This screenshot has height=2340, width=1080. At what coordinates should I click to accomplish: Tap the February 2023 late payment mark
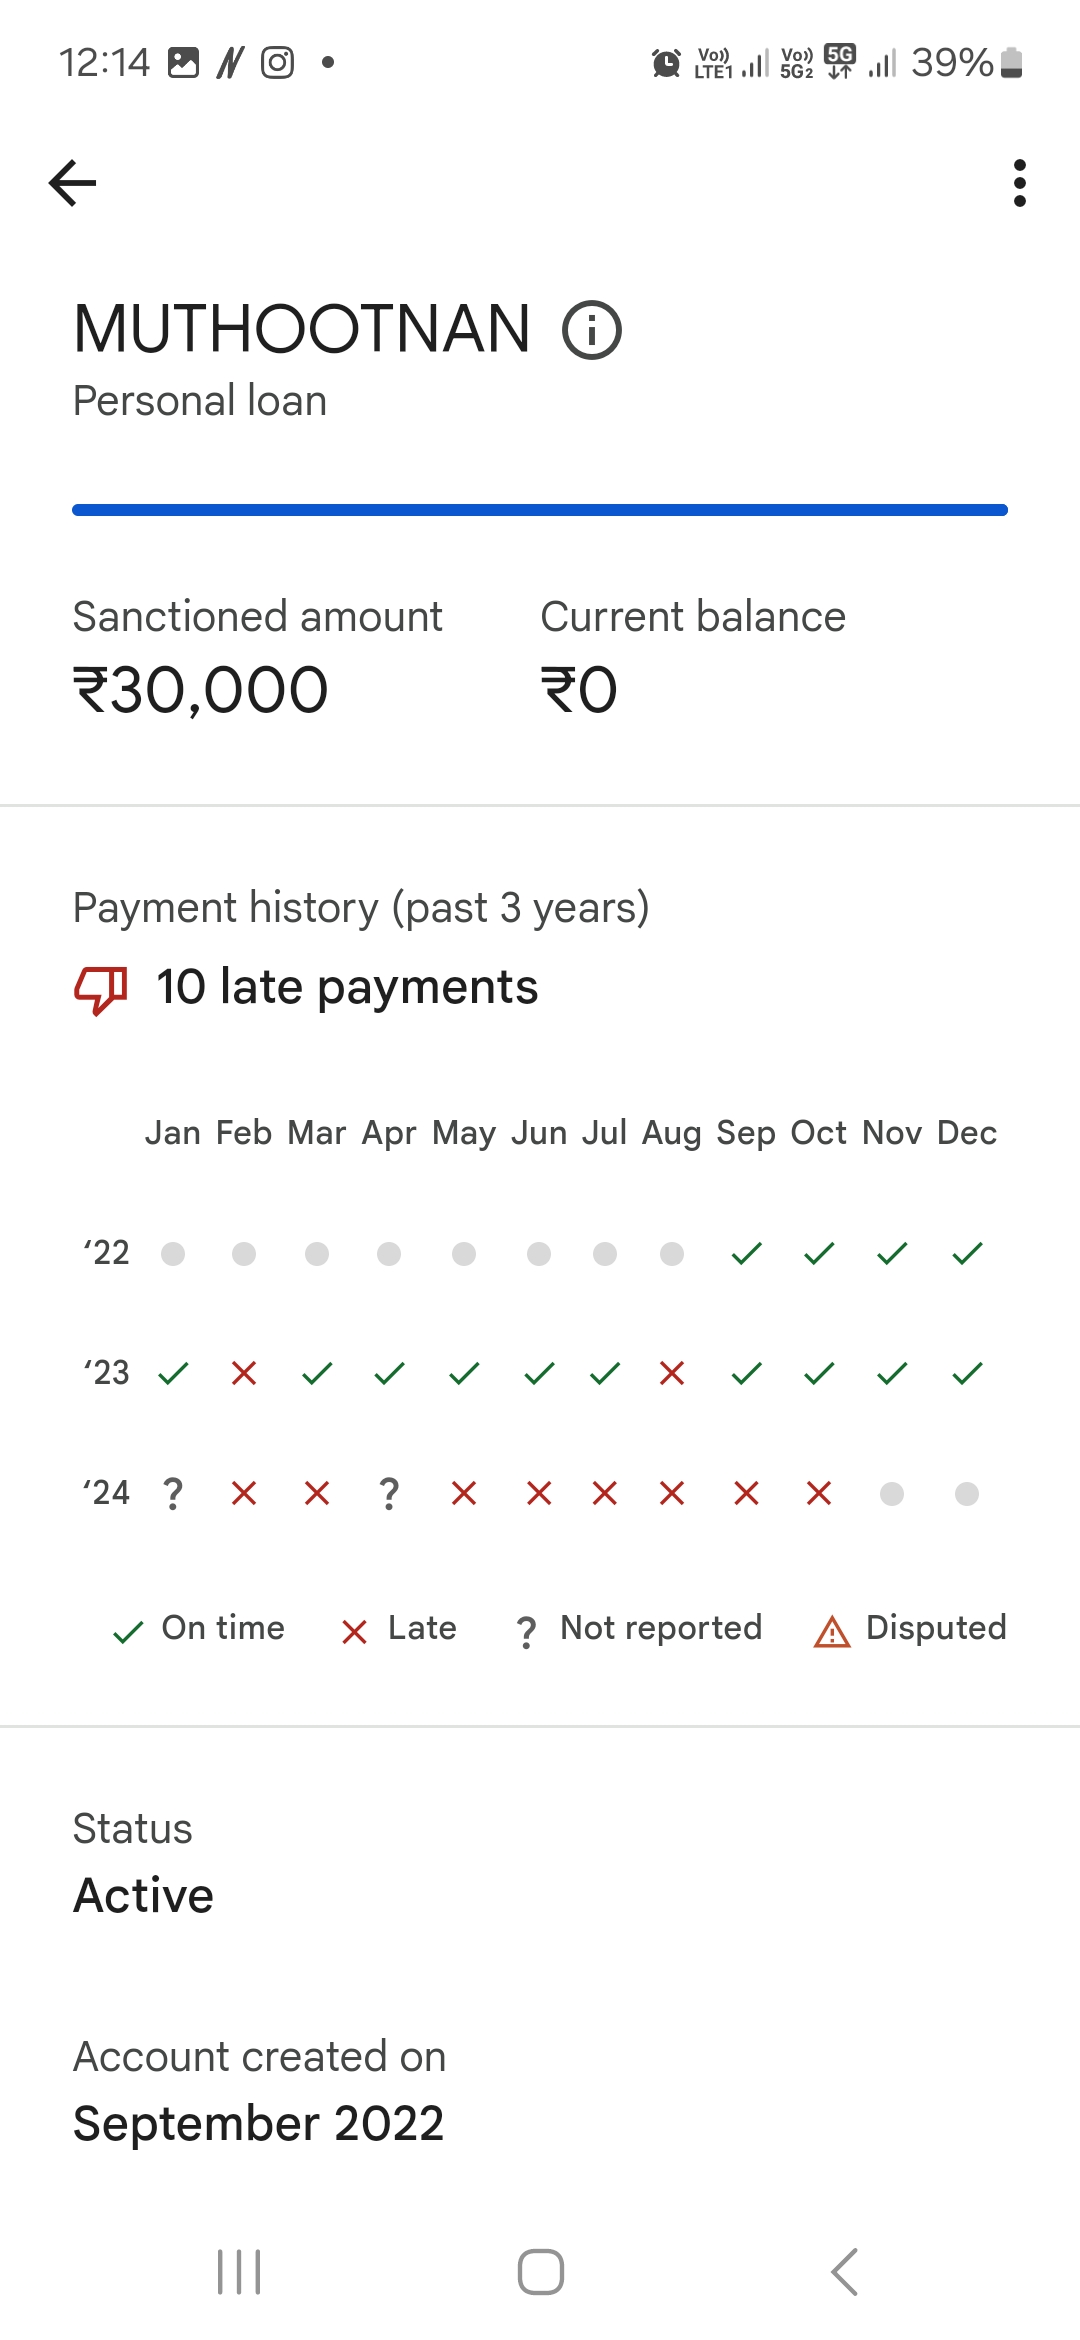pyautogui.click(x=244, y=1373)
